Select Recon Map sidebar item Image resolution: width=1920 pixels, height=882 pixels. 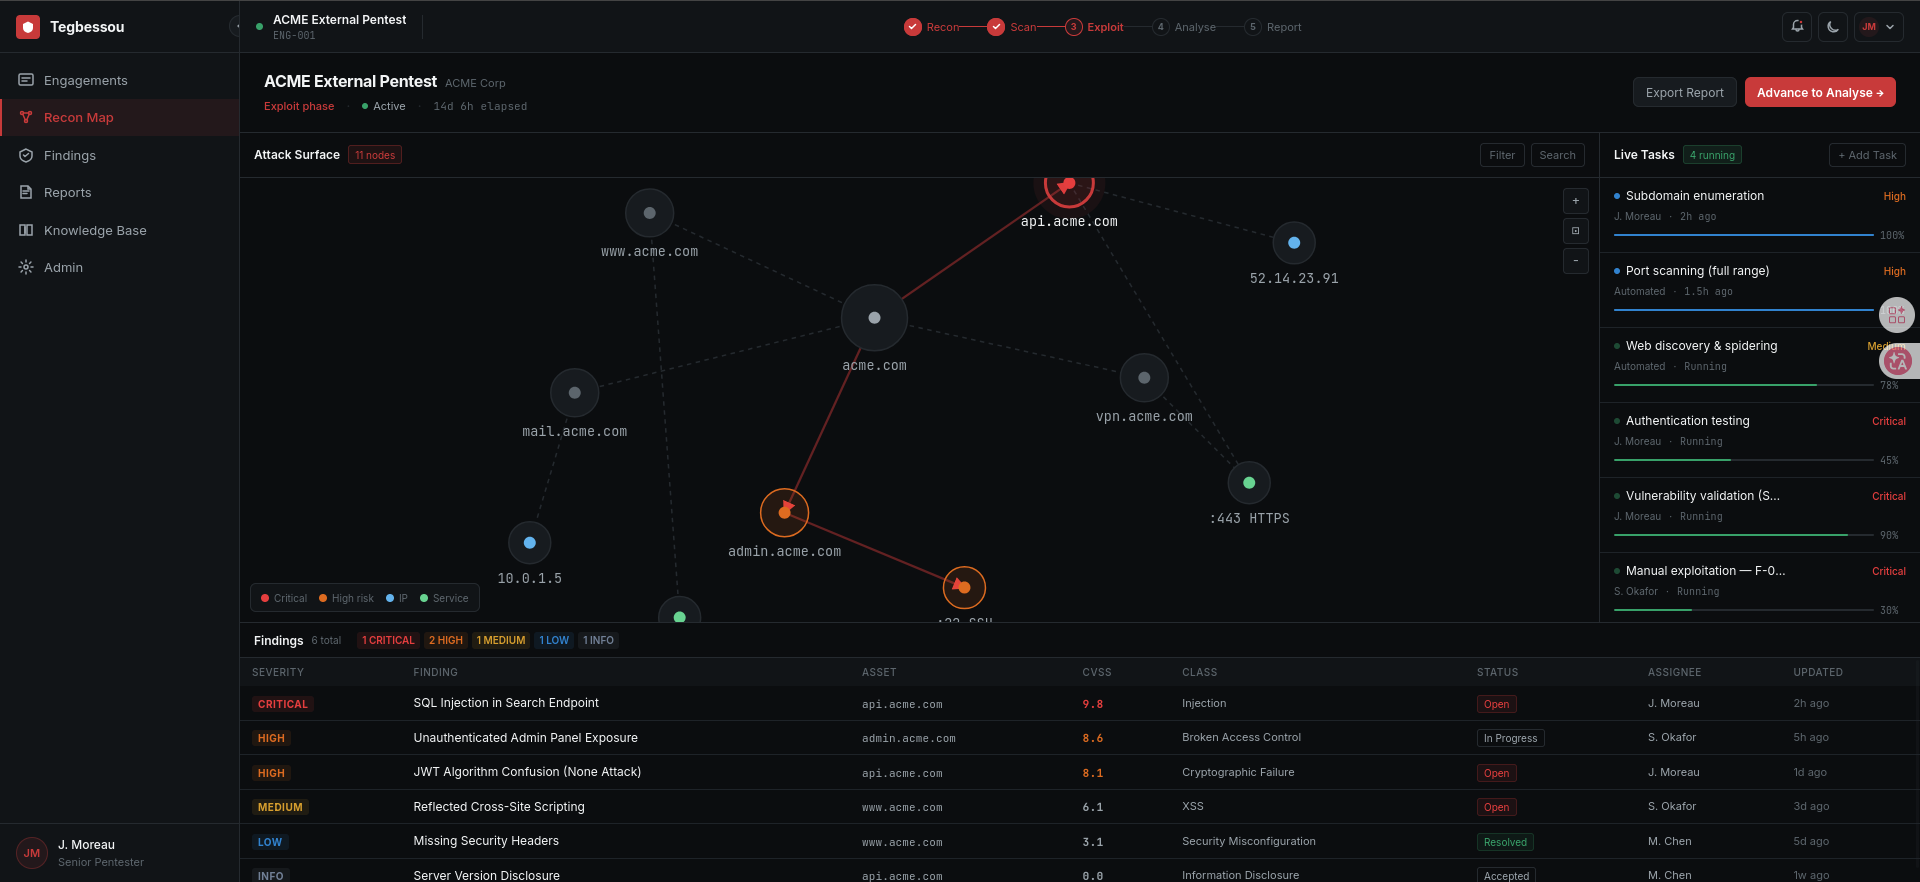[120, 117]
